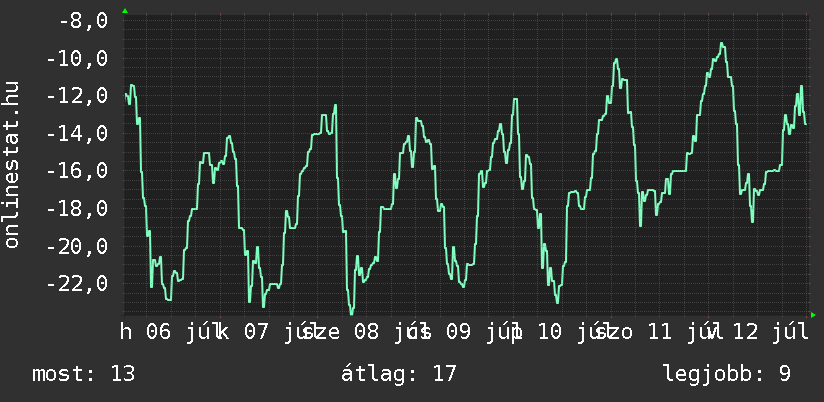The image size is (824, 402).
Task: Click the 'legjobb: 9' best value text
Action: click(x=727, y=374)
